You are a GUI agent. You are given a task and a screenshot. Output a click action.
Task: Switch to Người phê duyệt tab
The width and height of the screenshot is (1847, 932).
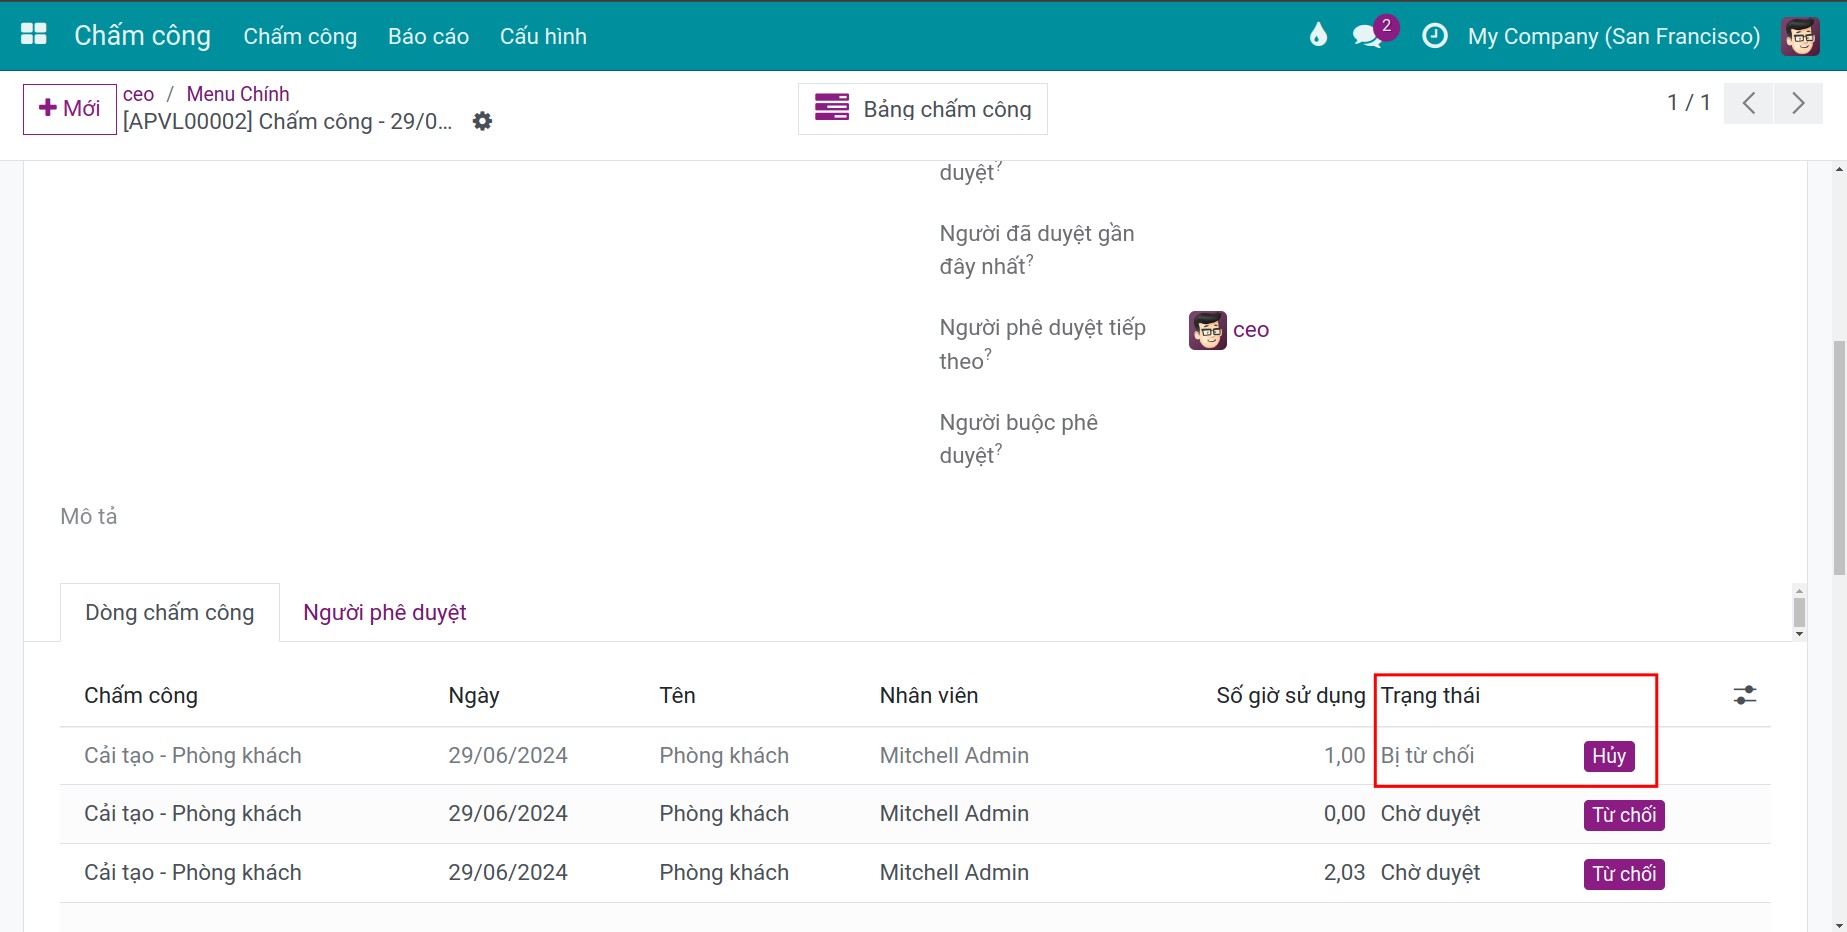click(x=385, y=612)
